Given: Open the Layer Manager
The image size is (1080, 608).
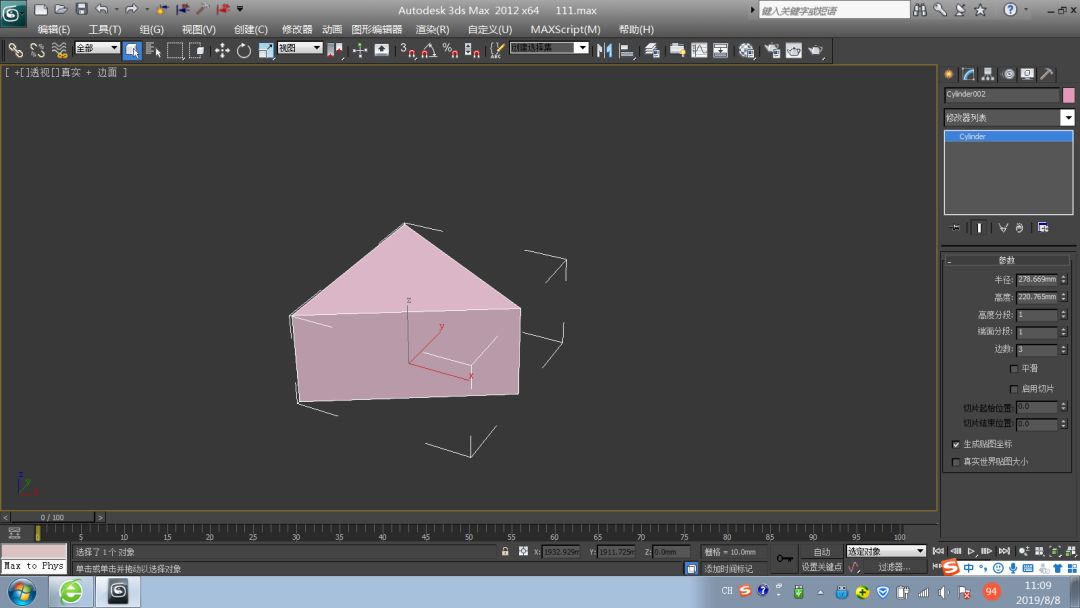Looking at the screenshot, I should coord(652,50).
